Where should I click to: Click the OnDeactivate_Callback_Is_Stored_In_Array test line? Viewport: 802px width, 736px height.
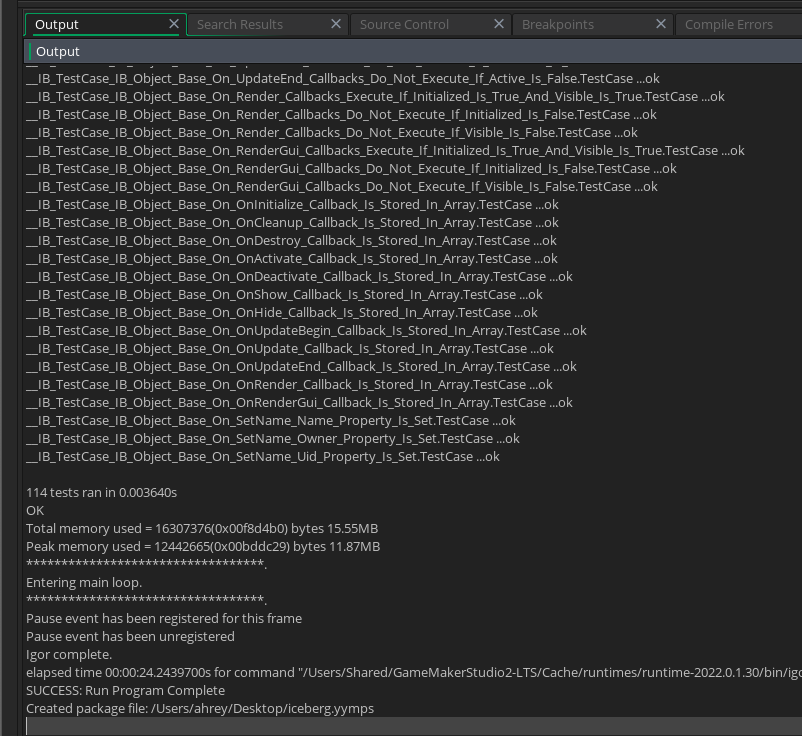(x=299, y=277)
